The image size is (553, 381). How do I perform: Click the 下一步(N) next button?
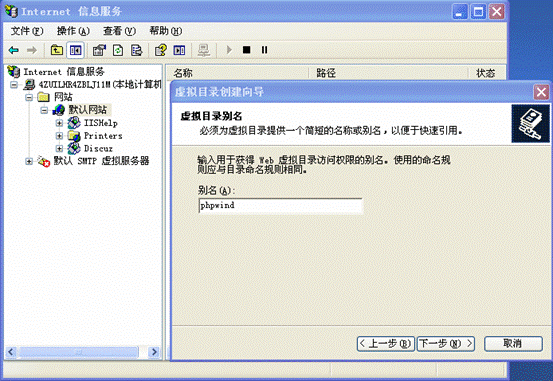446,343
